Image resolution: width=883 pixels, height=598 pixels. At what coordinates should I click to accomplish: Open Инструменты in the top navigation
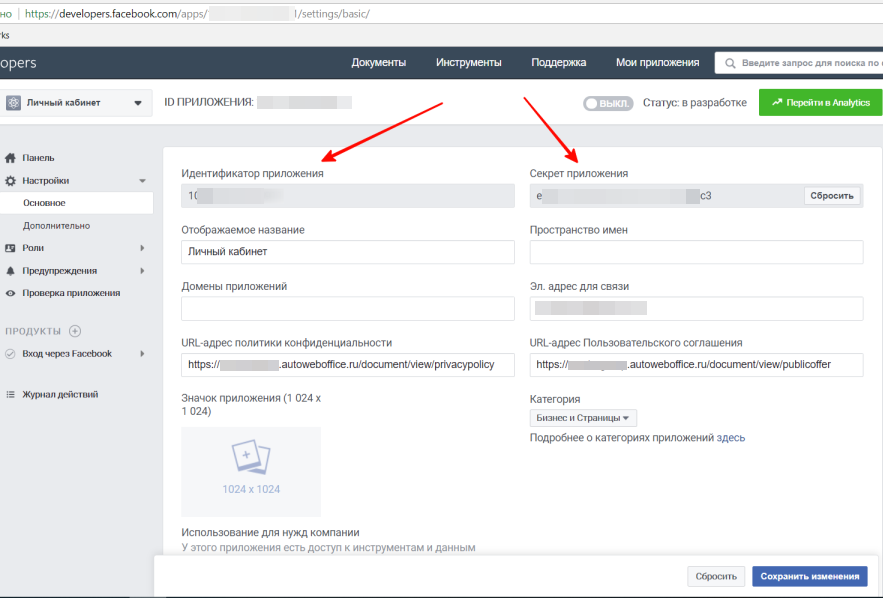point(469,63)
